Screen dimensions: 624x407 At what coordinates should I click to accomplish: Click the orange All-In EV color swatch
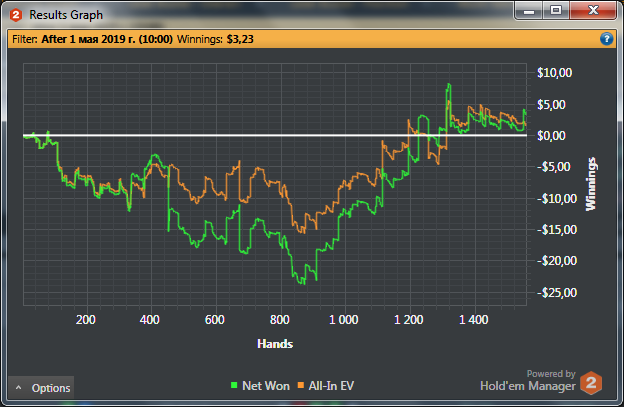(301, 385)
